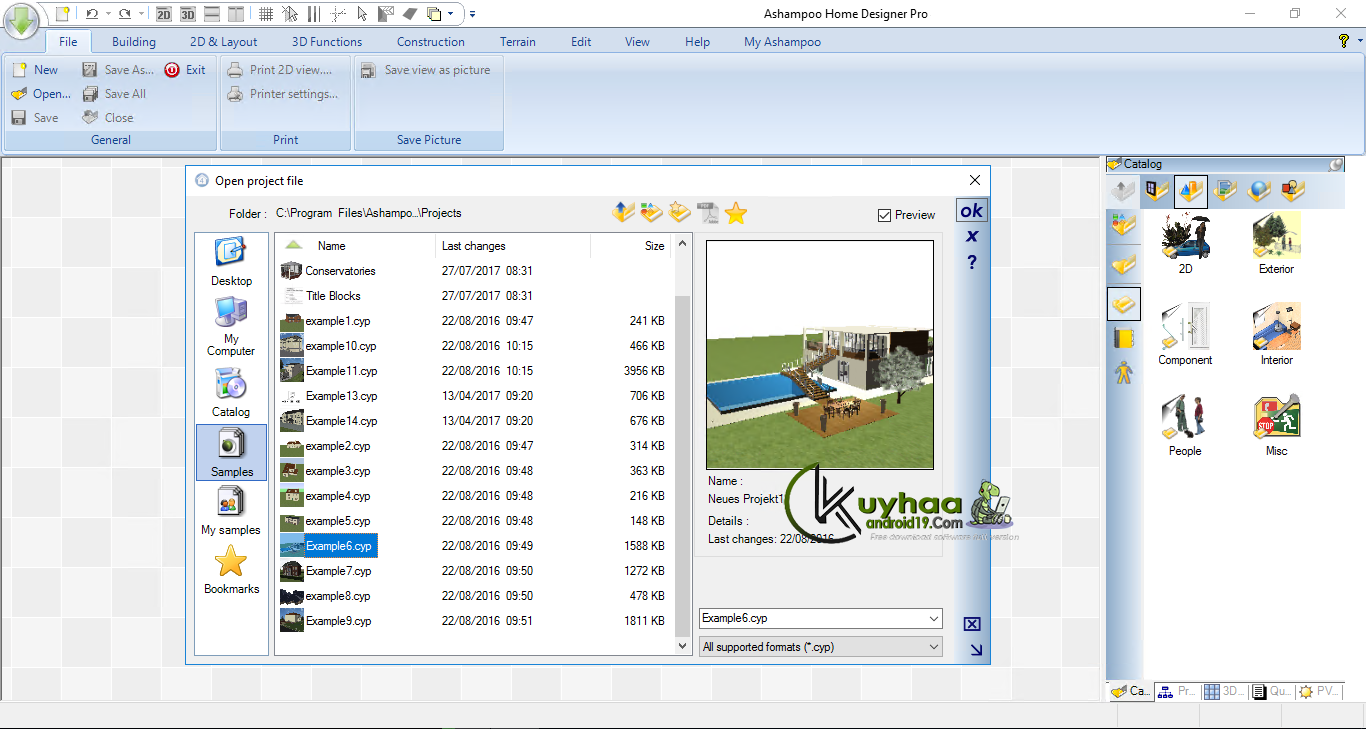Open Bookmarks in the dialog sidebar
This screenshot has height=729, width=1366.
click(x=231, y=570)
